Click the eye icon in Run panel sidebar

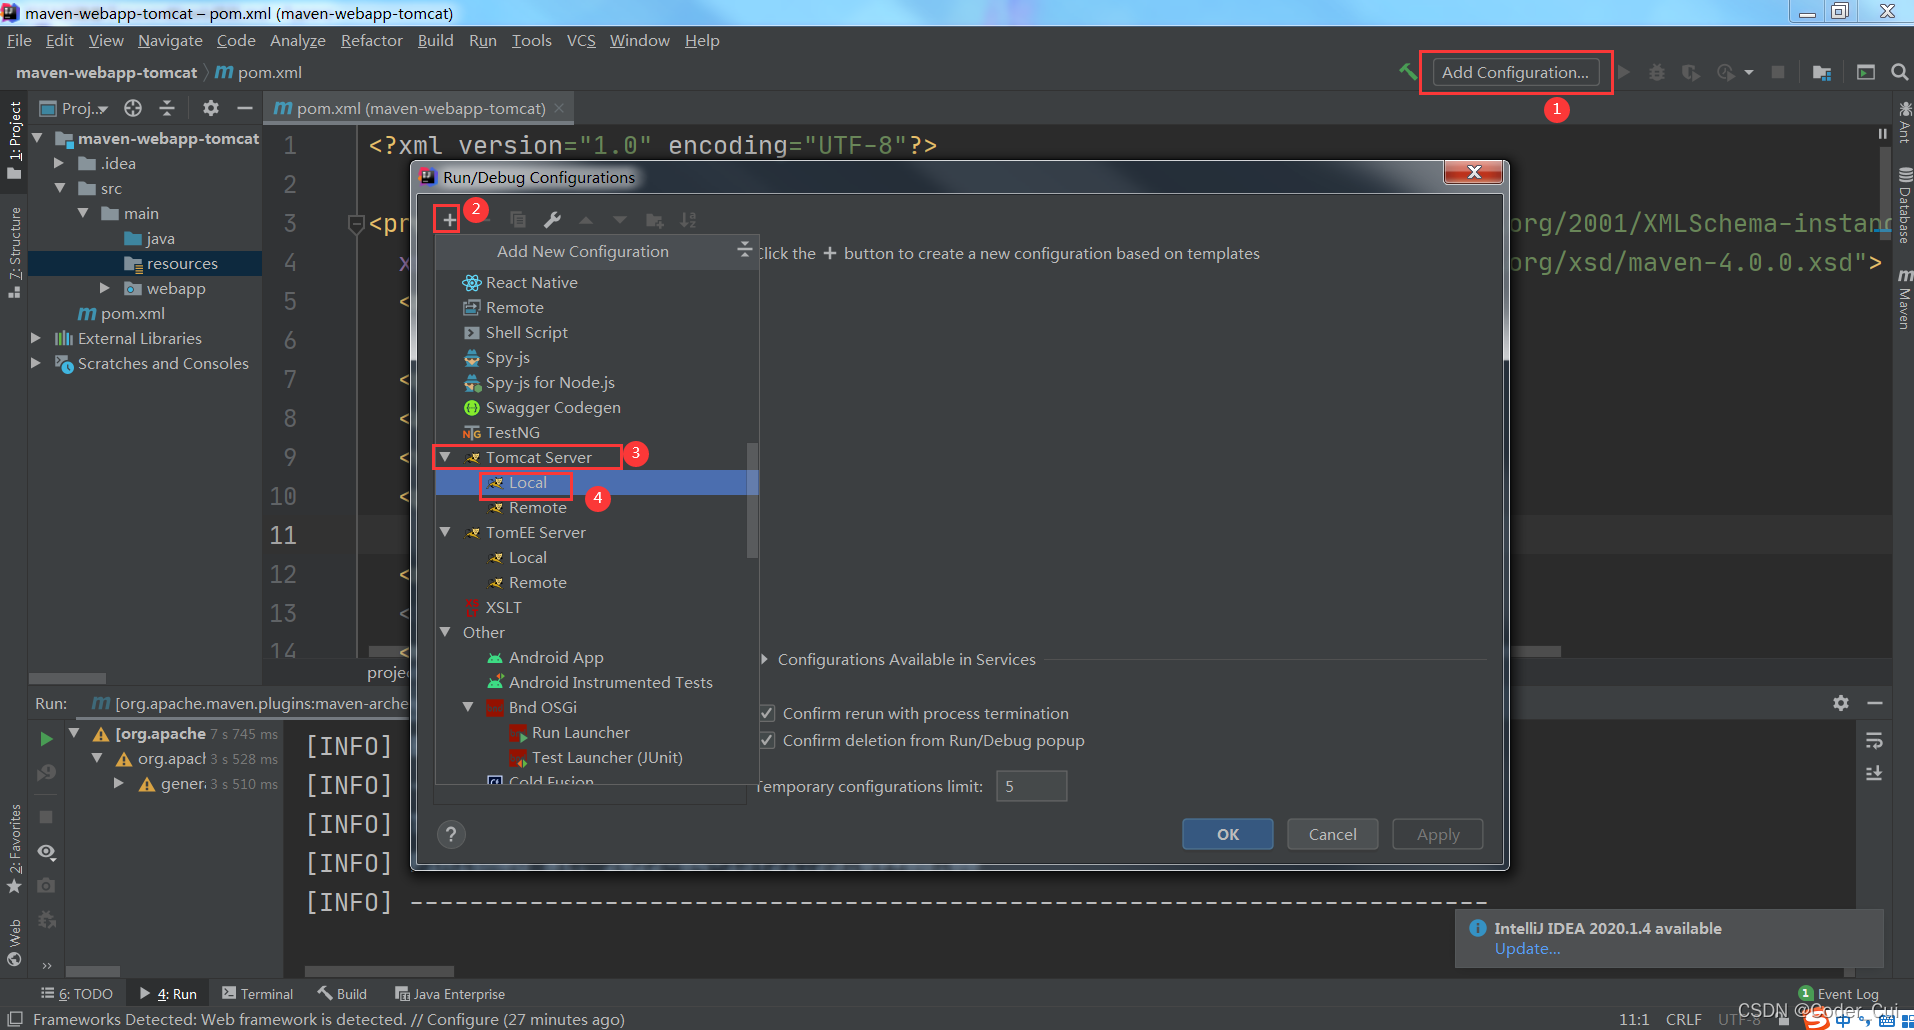pyautogui.click(x=46, y=852)
